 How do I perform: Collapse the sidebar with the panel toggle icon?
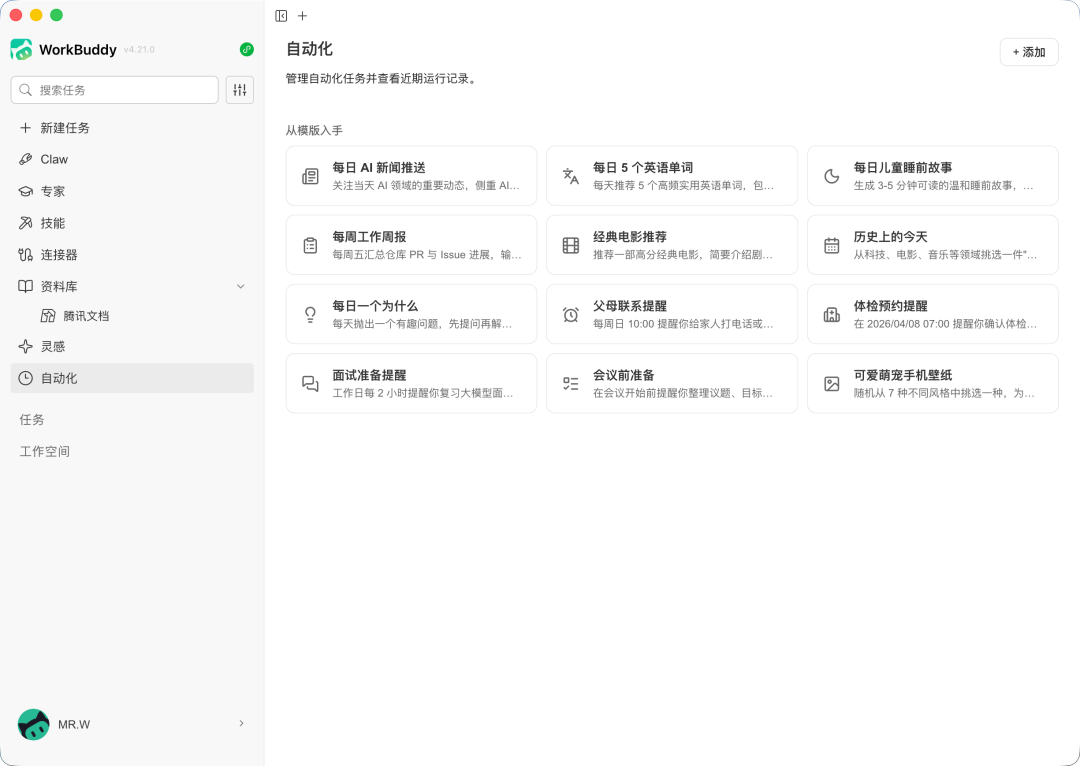281,16
